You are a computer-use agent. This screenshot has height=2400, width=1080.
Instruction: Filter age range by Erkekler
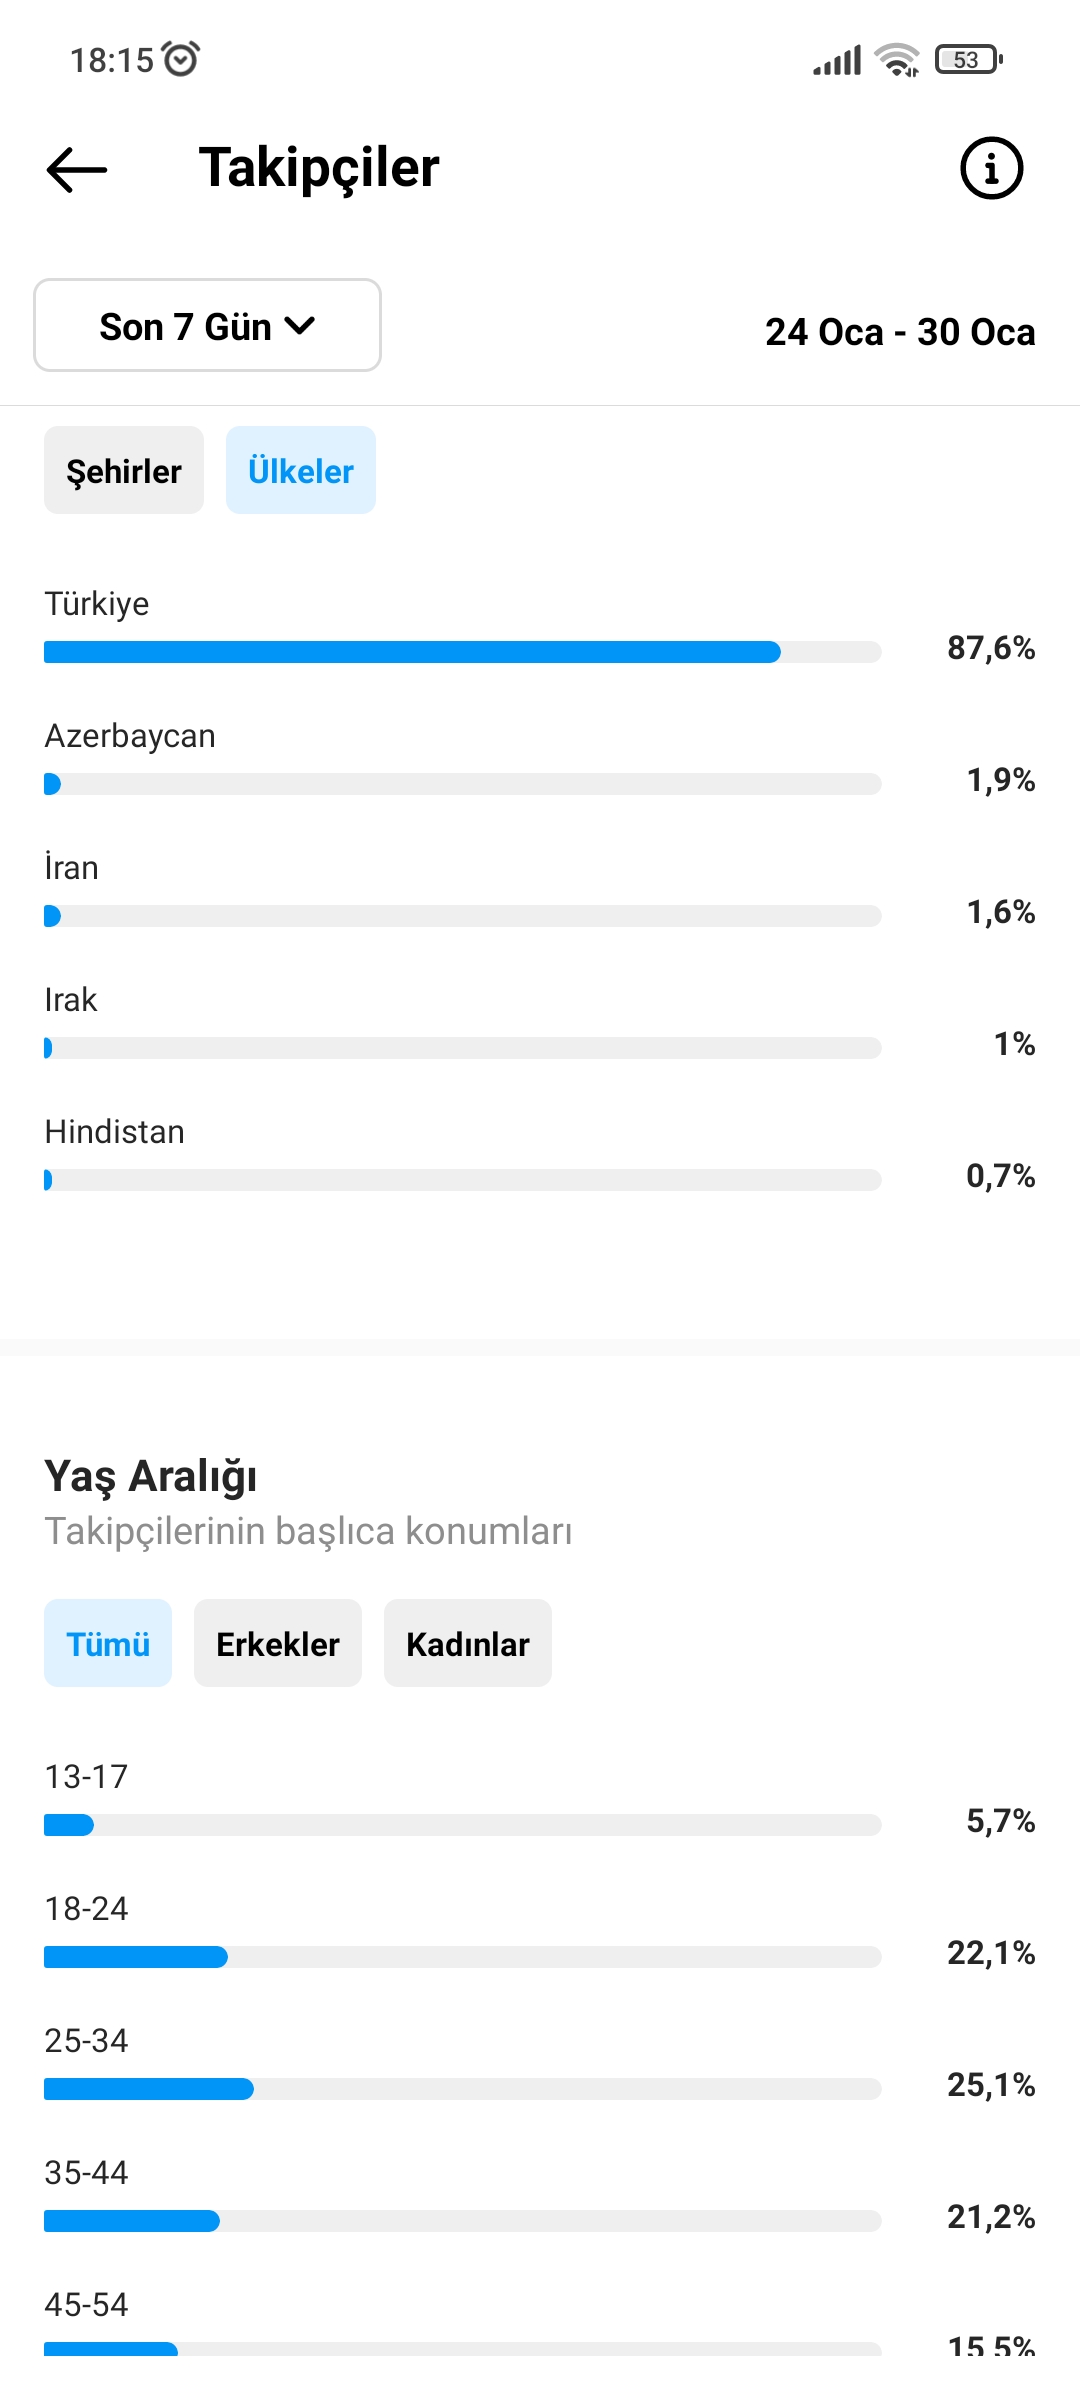[278, 1643]
